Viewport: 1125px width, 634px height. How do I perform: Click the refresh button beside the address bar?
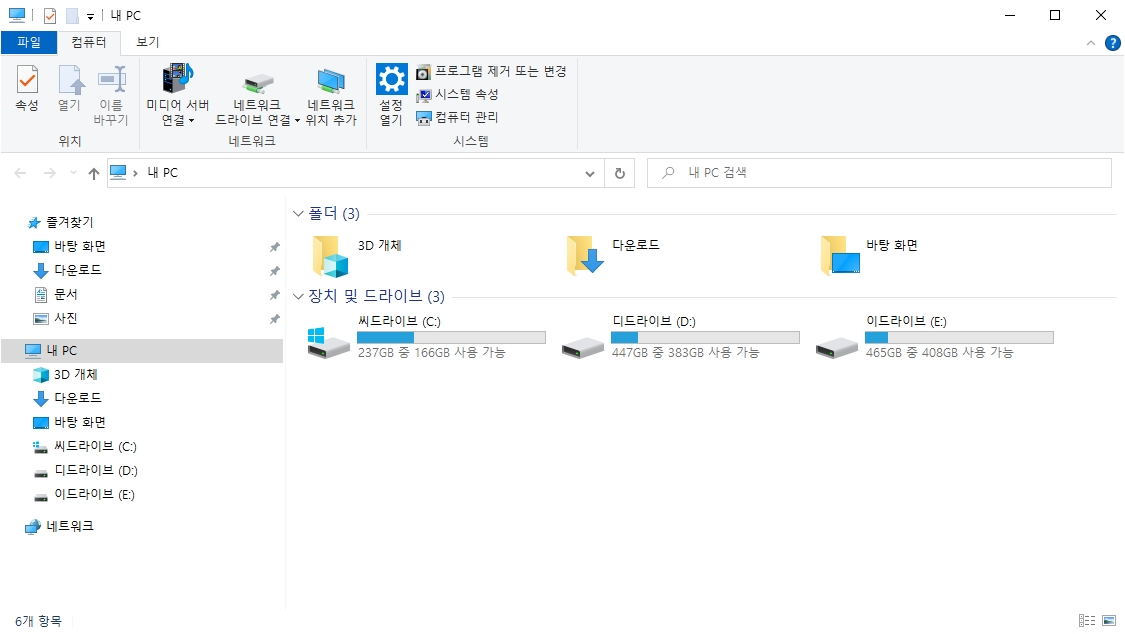tap(620, 173)
